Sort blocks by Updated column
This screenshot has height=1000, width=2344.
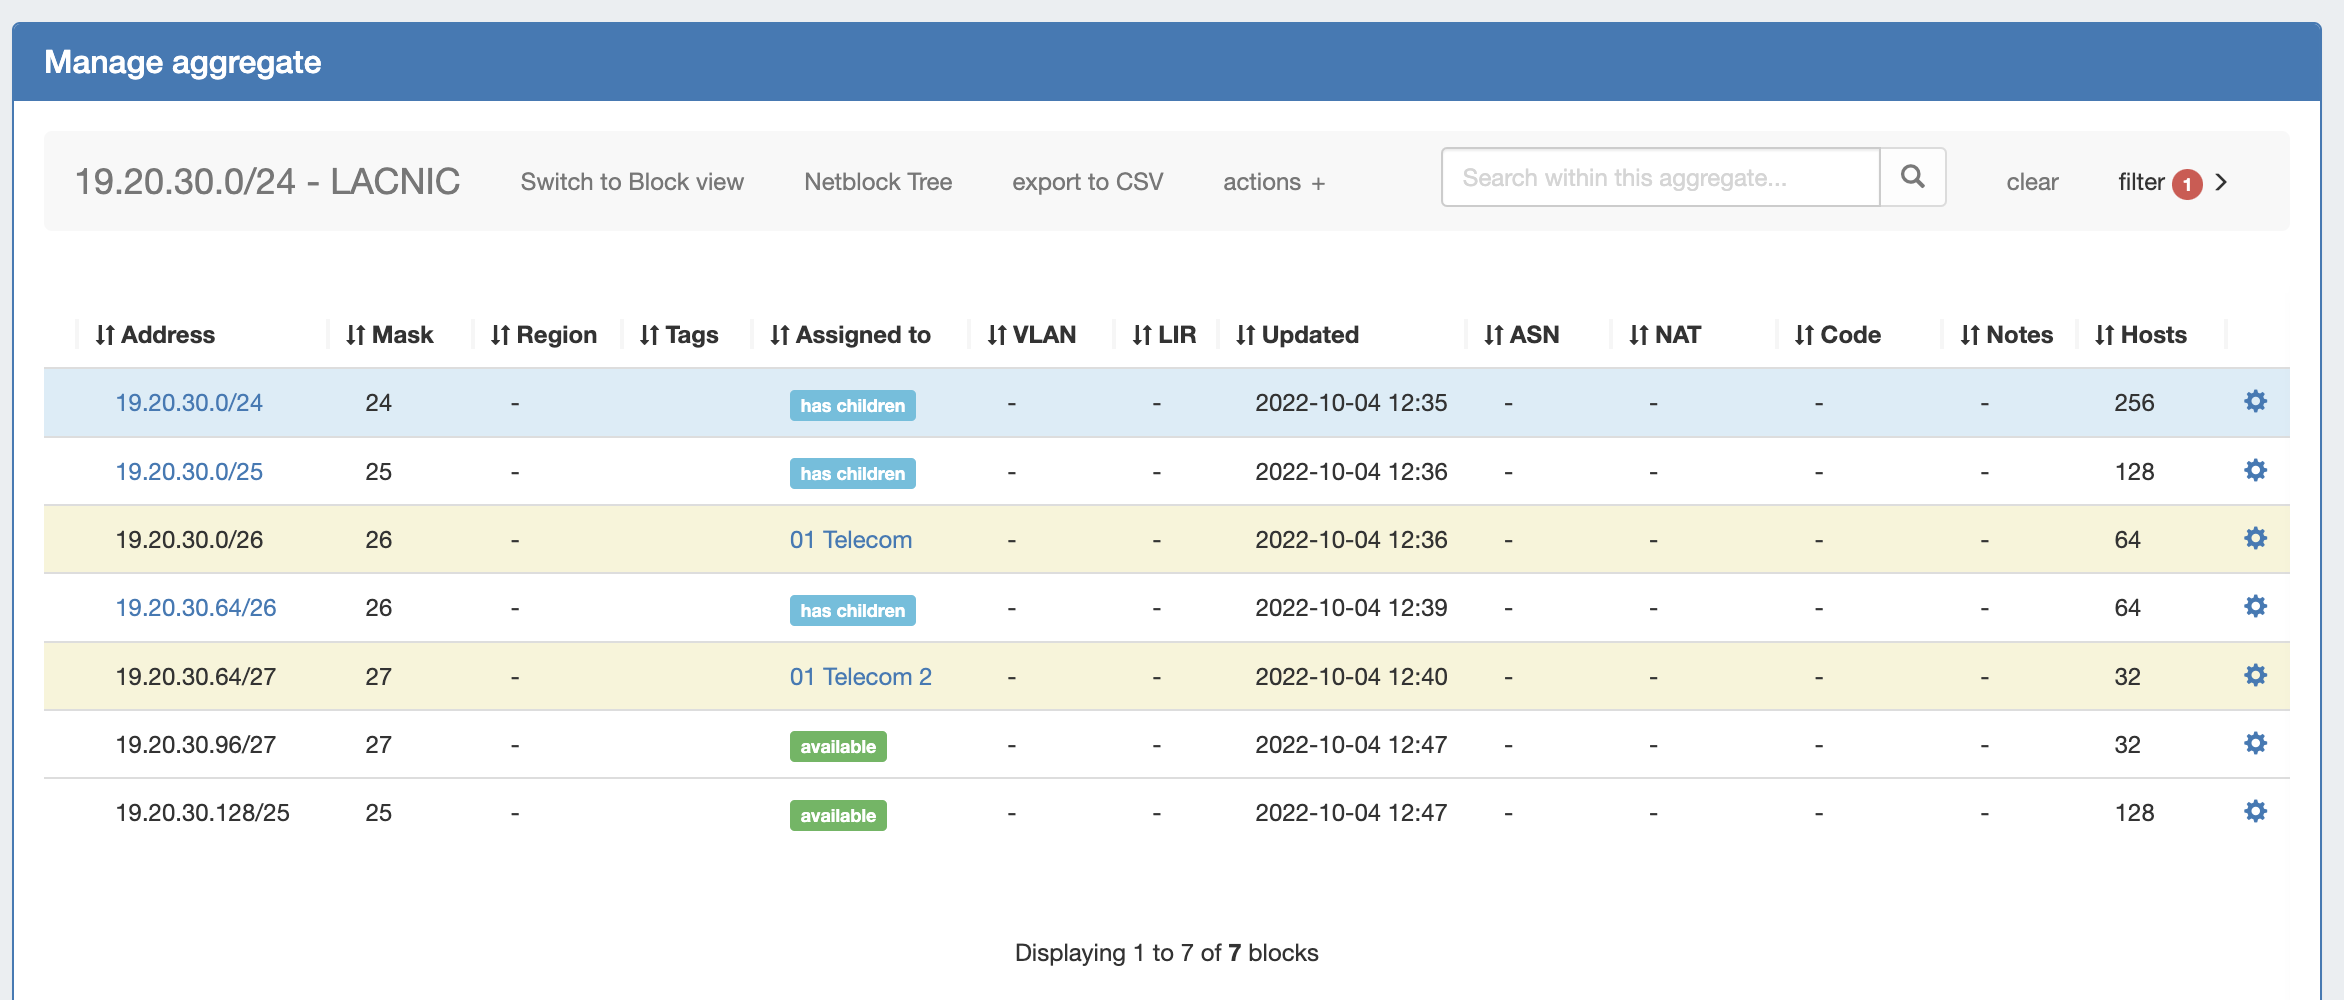pos(1297,335)
